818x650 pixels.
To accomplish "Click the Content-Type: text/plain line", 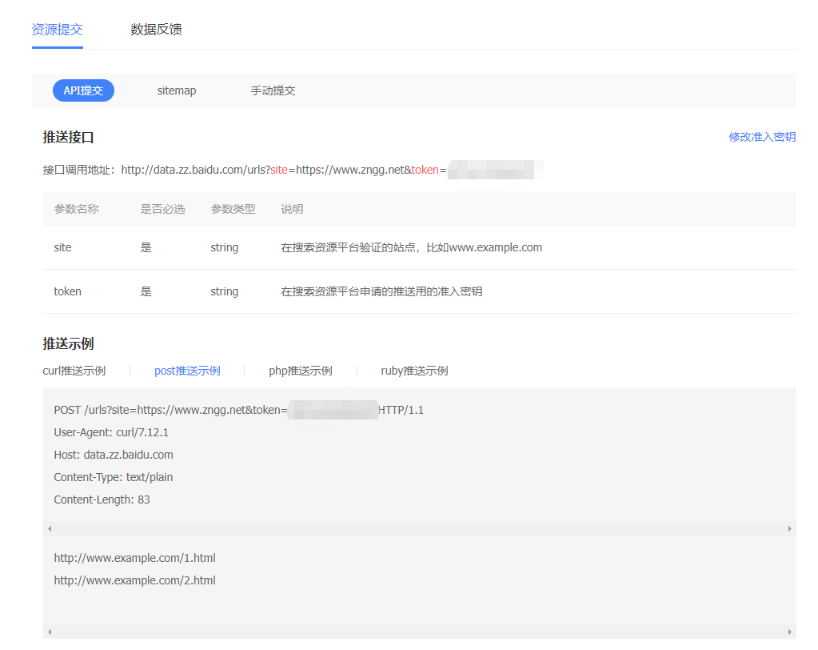I will click(x=113, y=477).
